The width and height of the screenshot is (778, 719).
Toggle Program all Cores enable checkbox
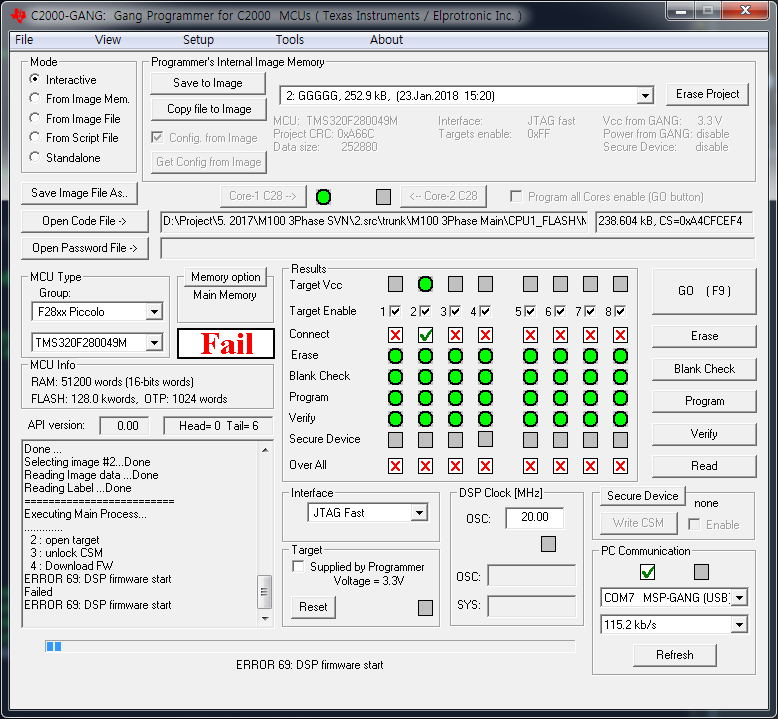point(516,196)
